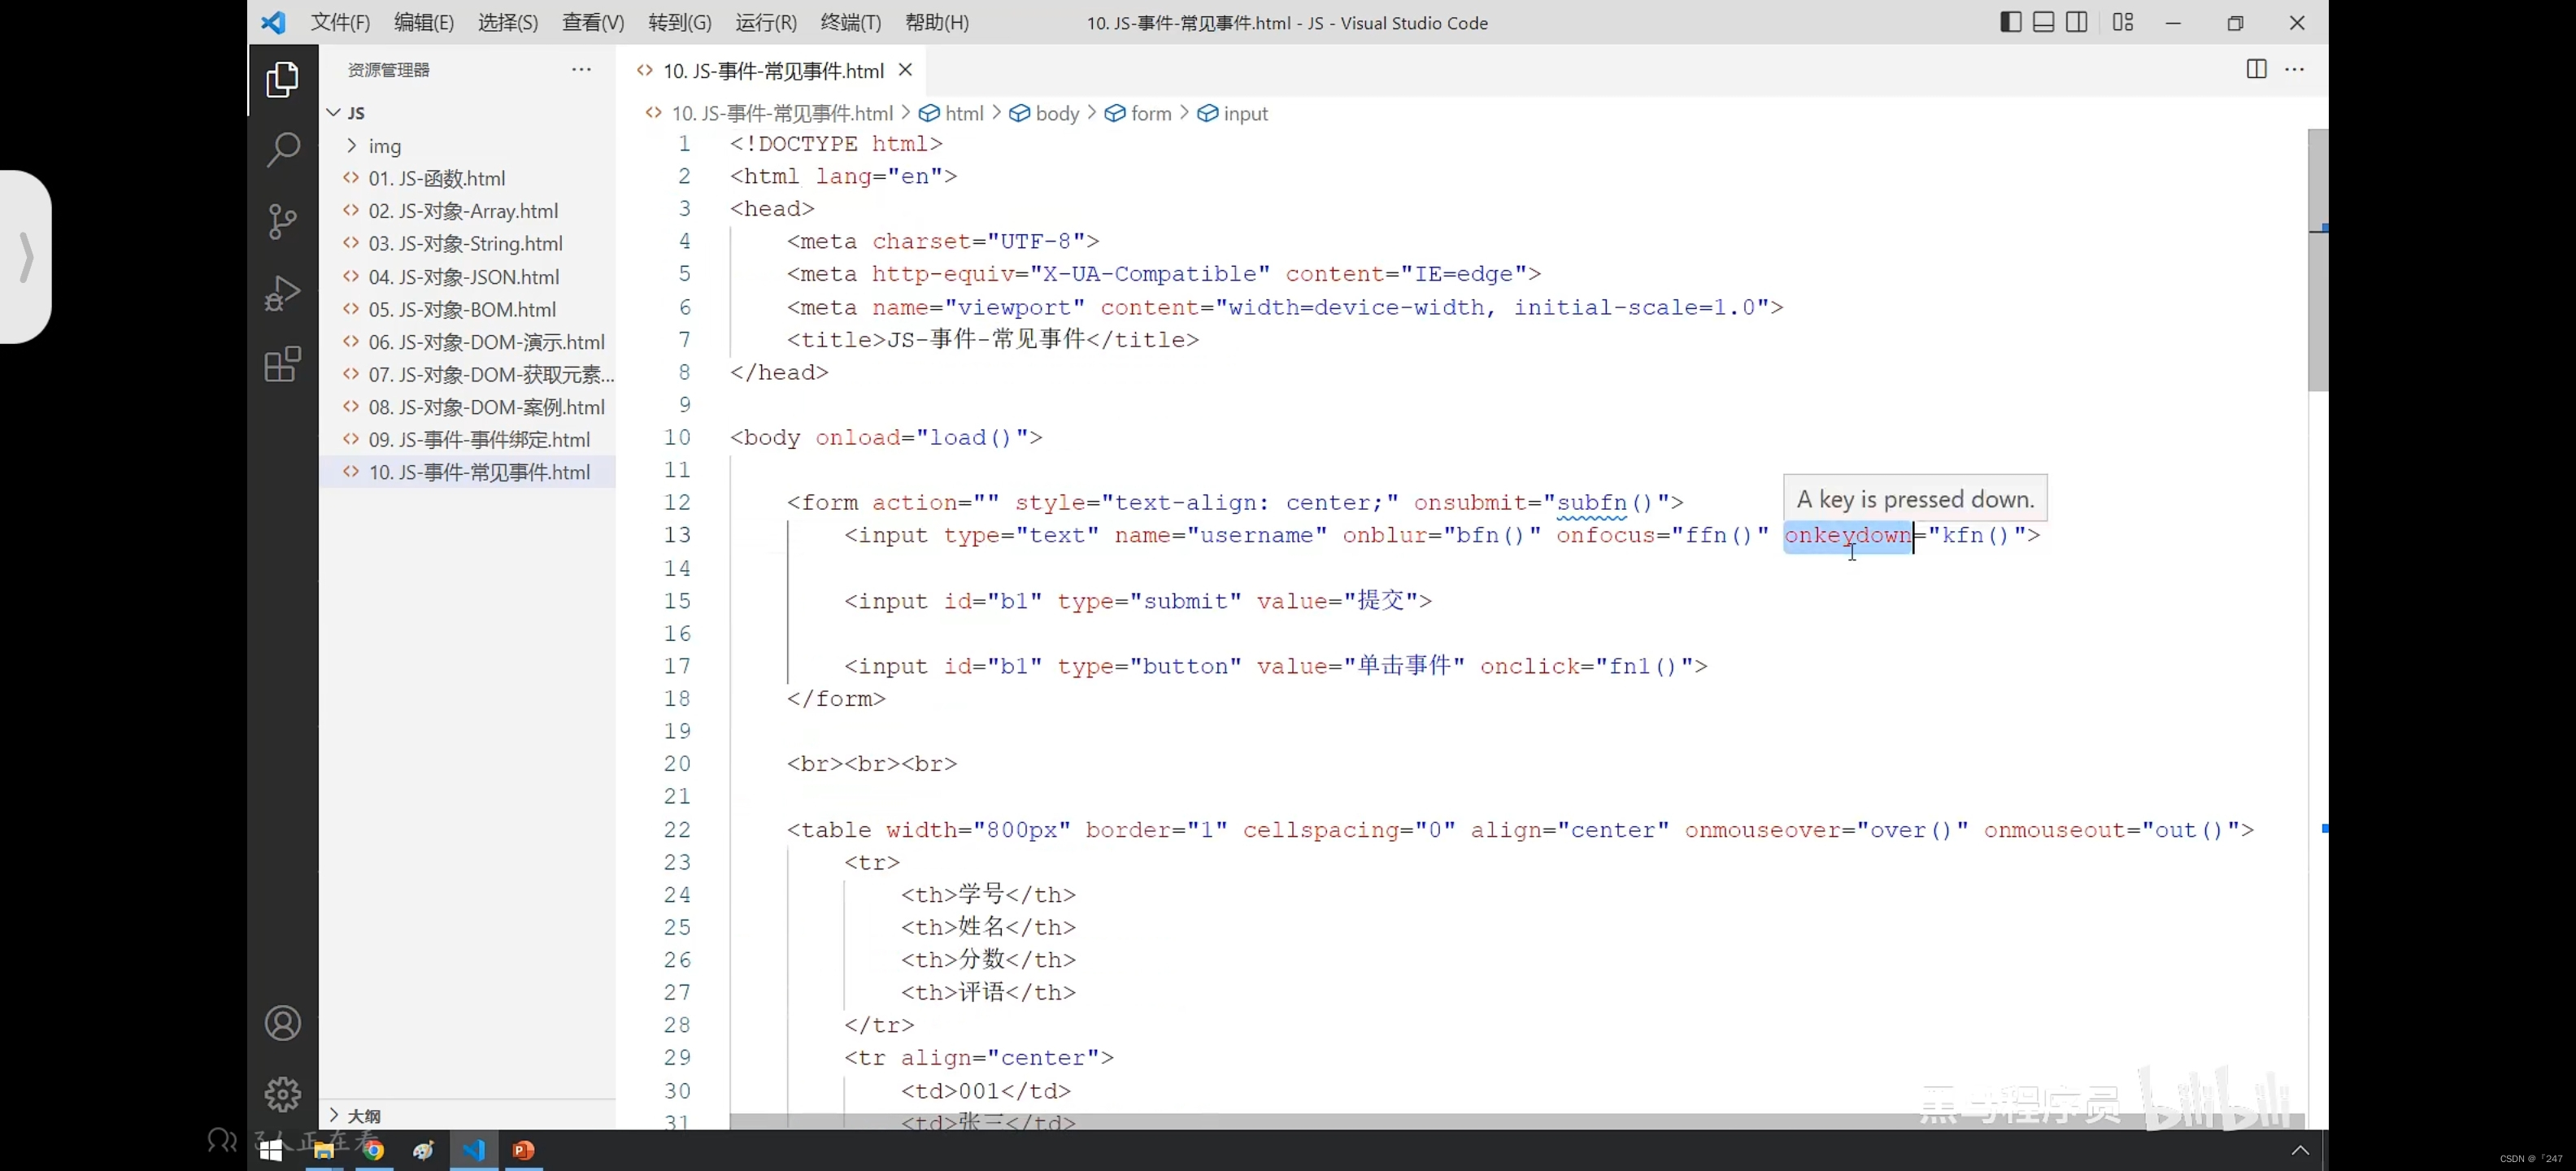Image resolution: width=2576 pixels, height=1171 pixels.
Task: Expand the 大纲 outline section
Action: click(468, 1115)
